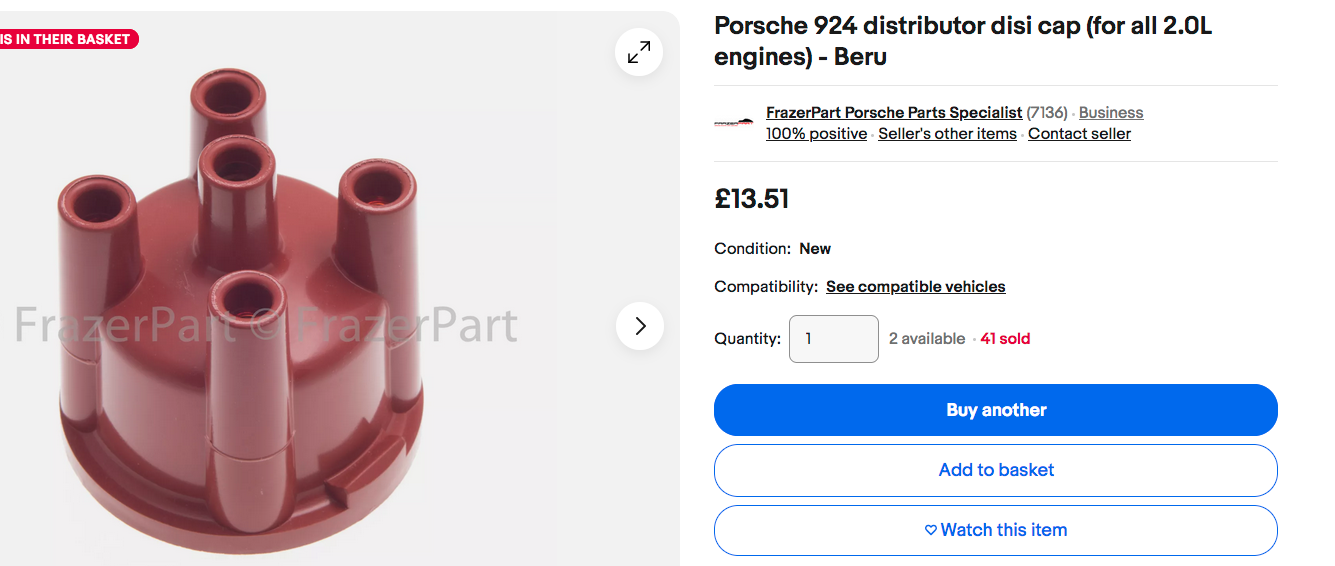View the seller's 7136 feedback score
Image resolution: width=1335 pixels, height=566 pixels.
[x=1047, y=113]
